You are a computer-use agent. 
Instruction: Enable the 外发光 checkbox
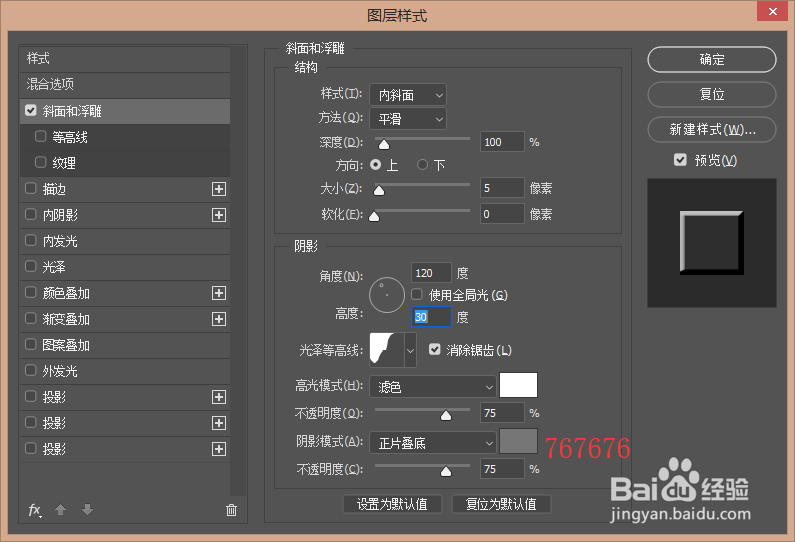31,370
